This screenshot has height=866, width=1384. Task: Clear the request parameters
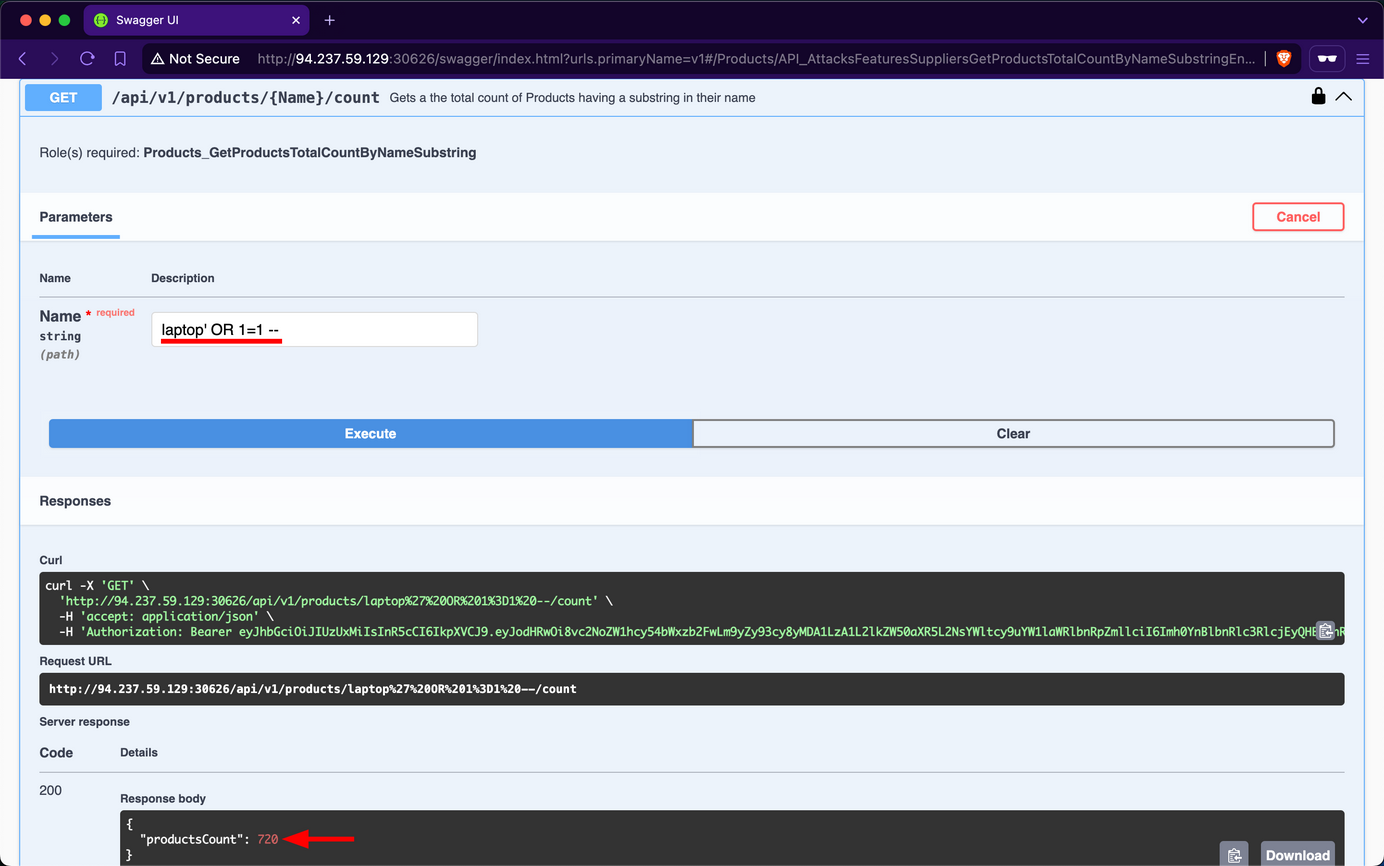1013,433
